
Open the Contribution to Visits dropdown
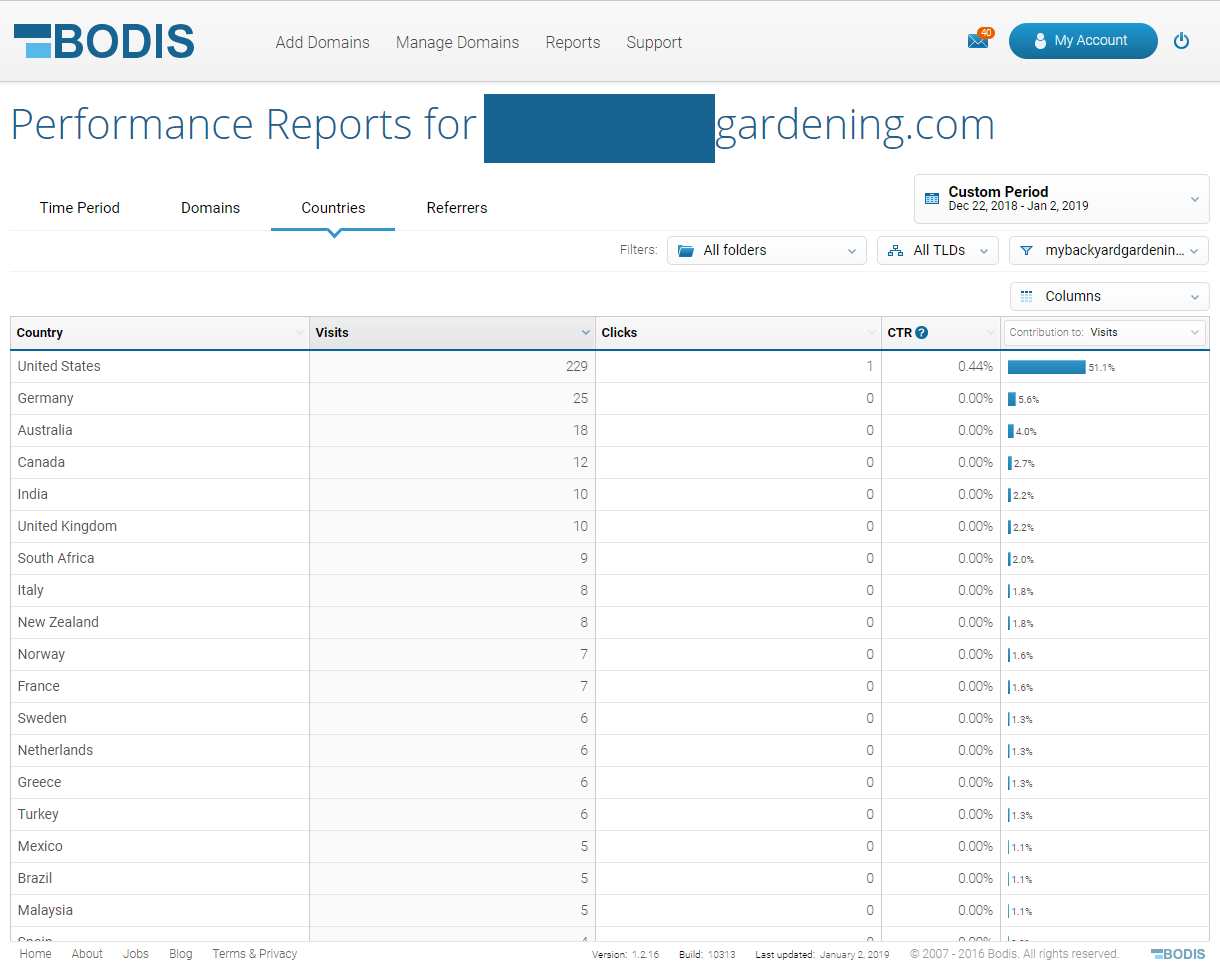click(1105, 332)
